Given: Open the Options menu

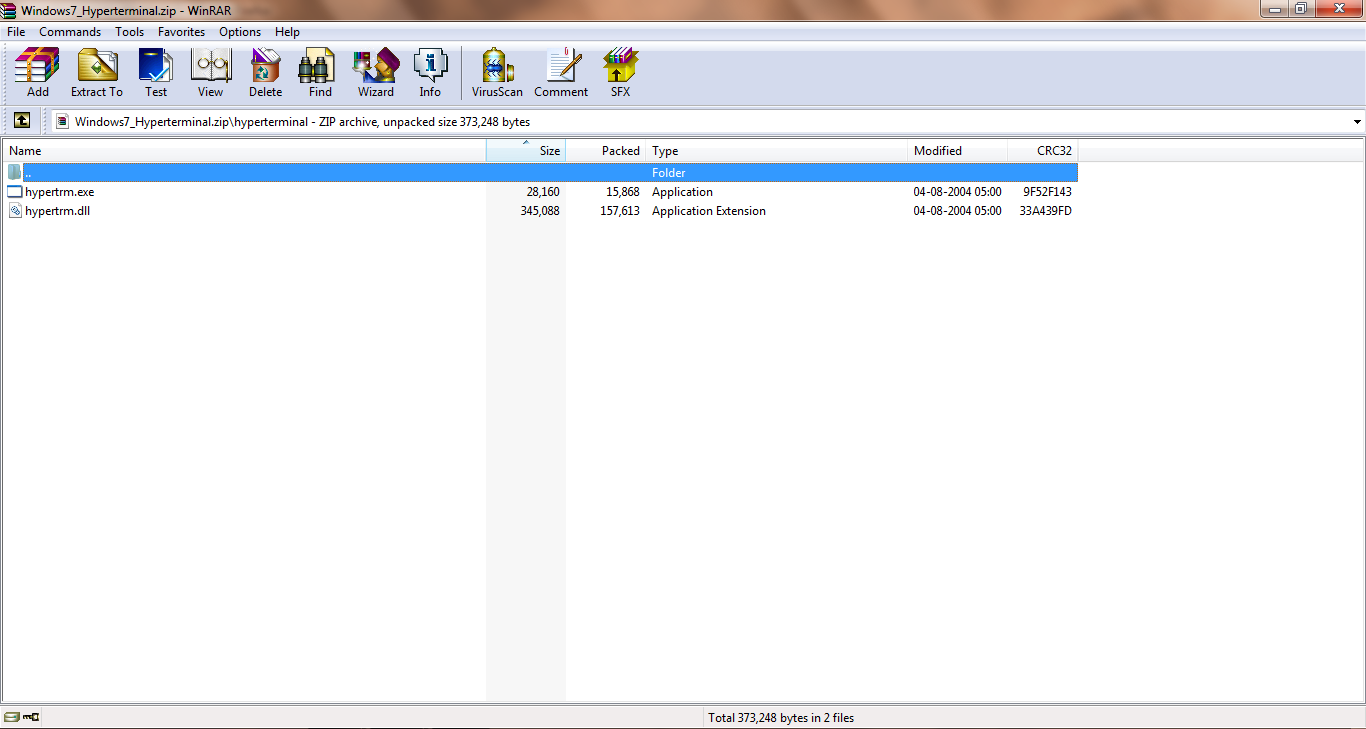Looking at the screenshot, I should [x=240, y=32].
